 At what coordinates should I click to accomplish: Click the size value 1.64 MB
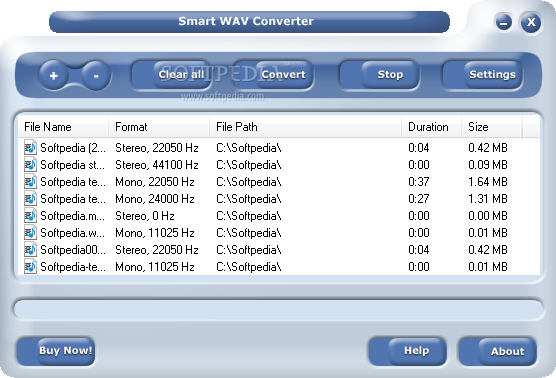(x=488, y=182)
